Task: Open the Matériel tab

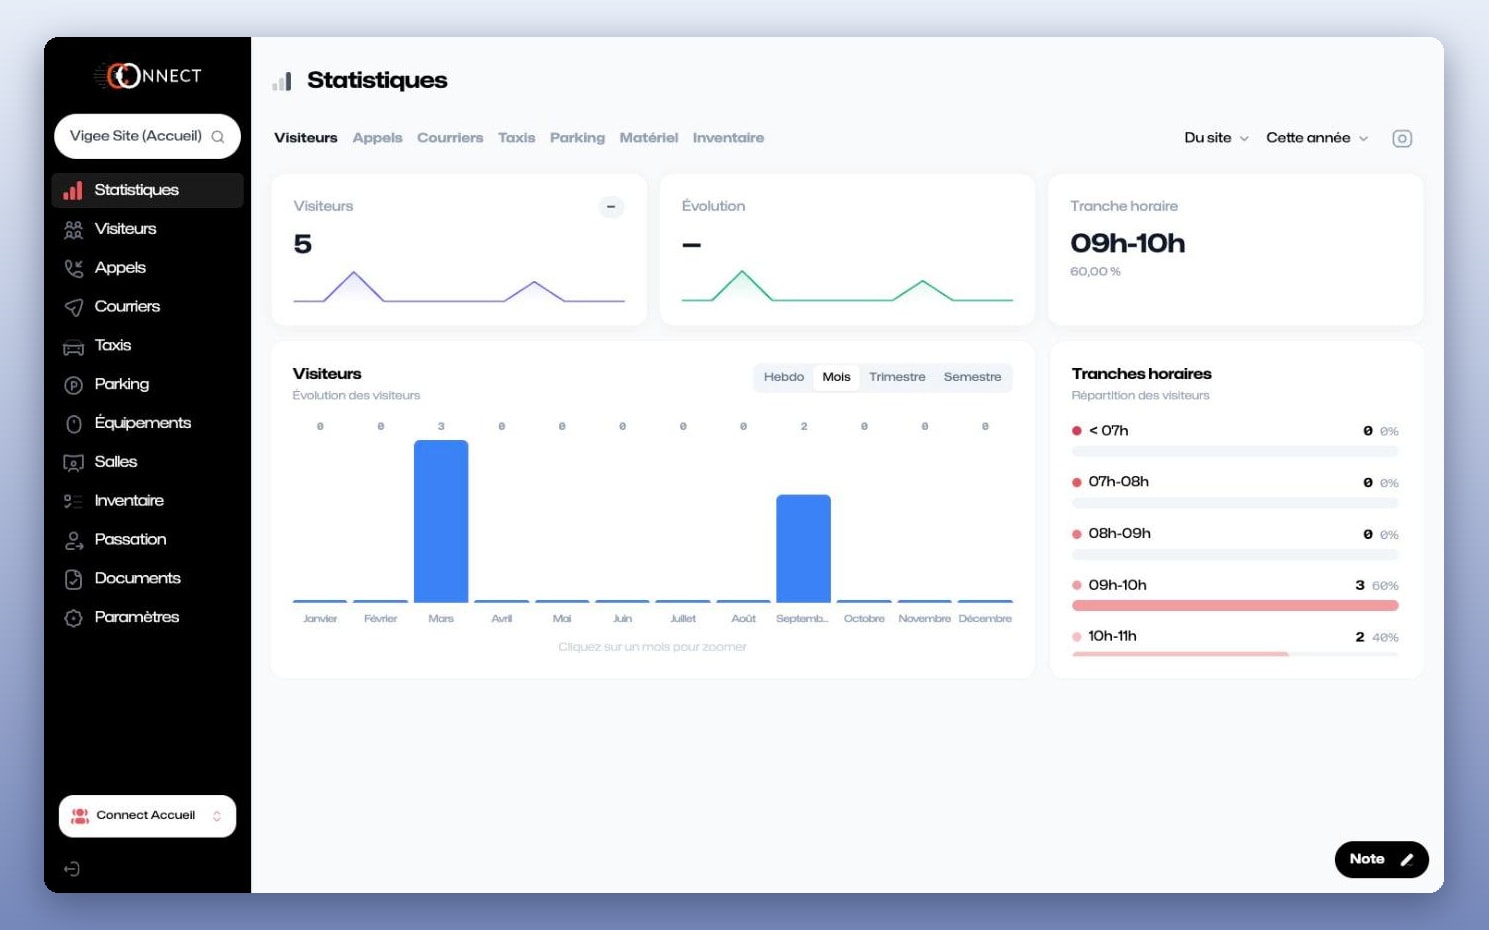Action: click(x=648, y=138)
